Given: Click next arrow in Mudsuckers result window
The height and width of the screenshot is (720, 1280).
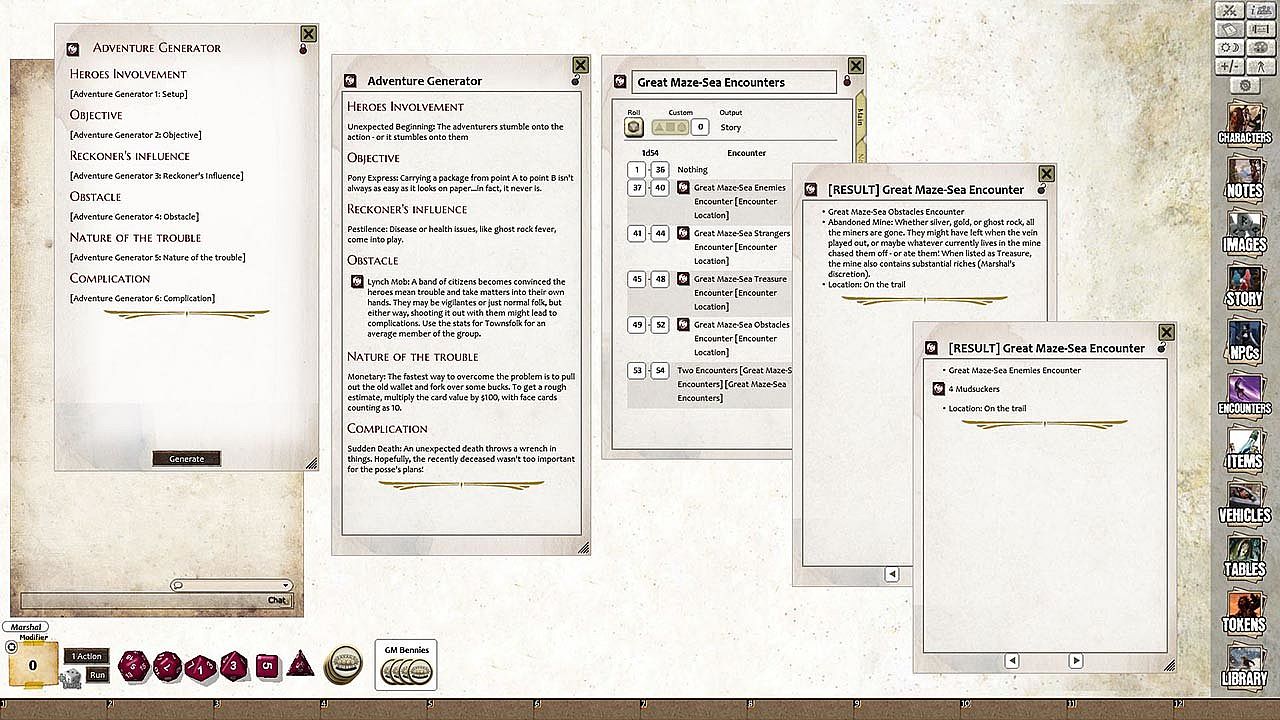Looking at the screenshot, I should 1076,661.
